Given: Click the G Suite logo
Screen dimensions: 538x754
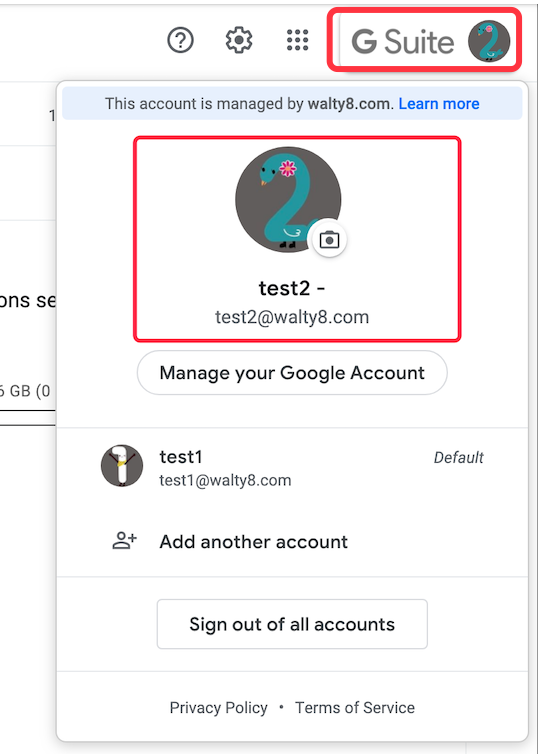Looking at the screenshot, I should click(x=403, y=41).
